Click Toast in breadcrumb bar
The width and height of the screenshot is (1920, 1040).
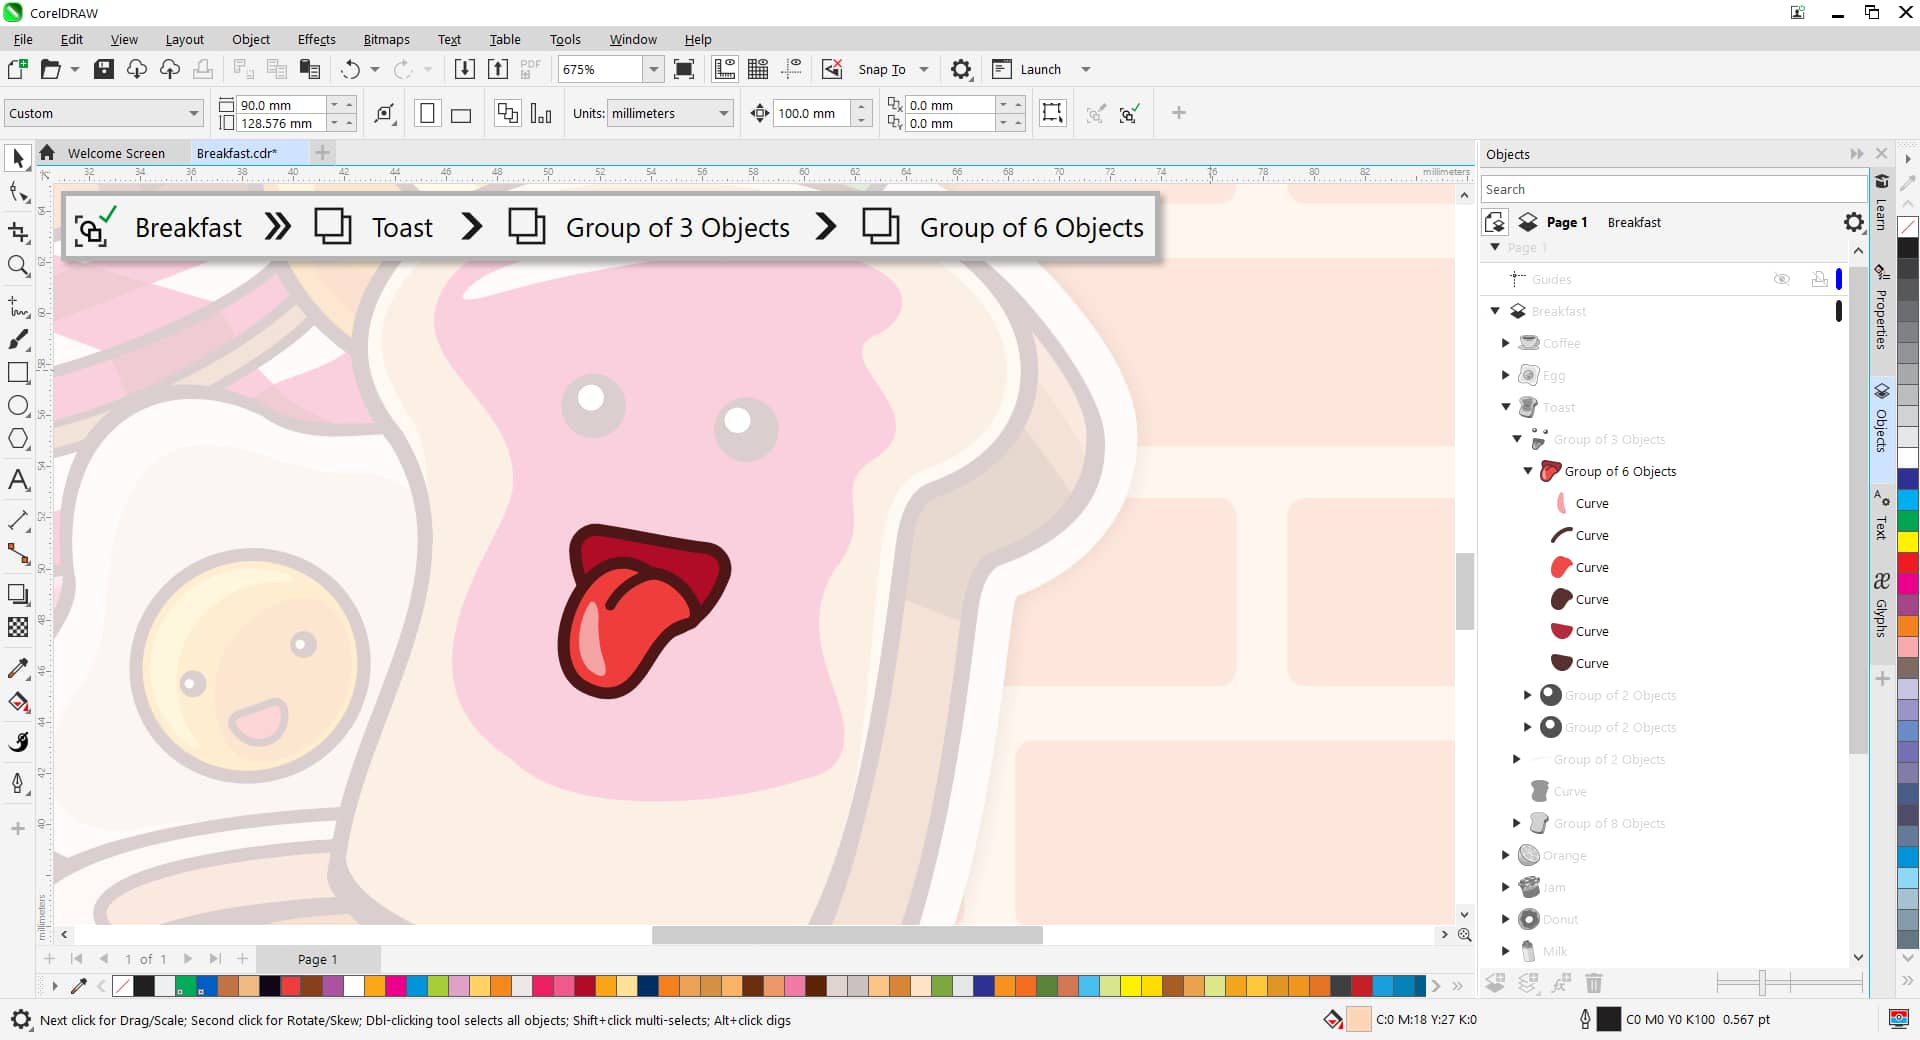click(402, 228)
